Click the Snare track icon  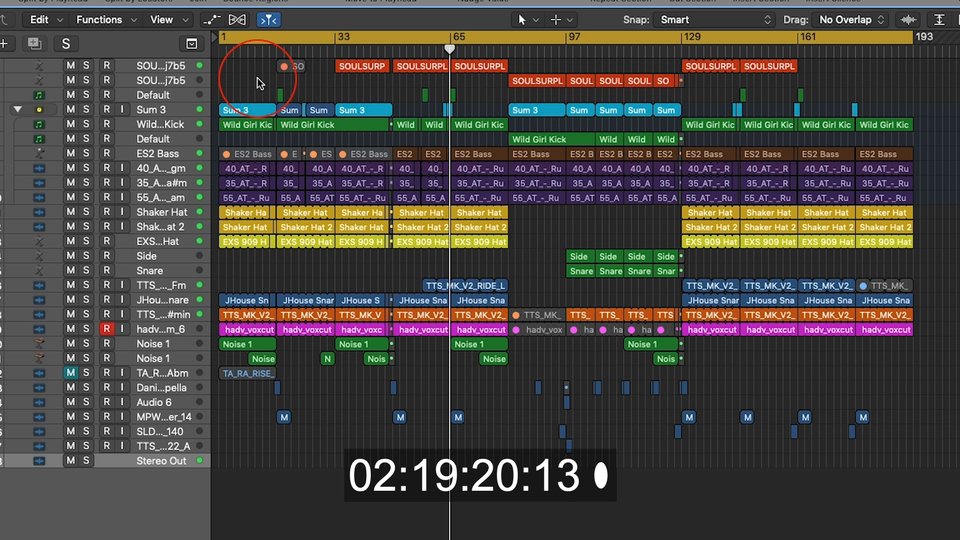click(39, 271)
